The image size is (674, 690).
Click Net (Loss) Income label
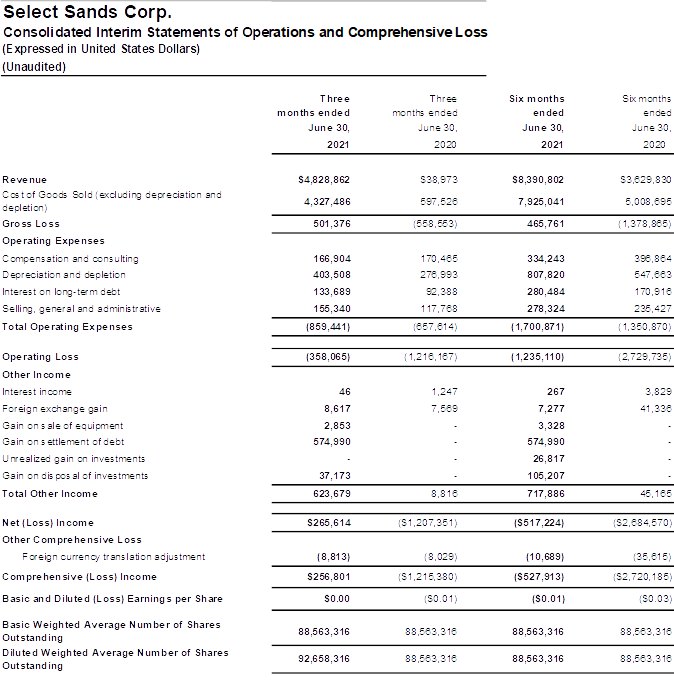point(48,523)
